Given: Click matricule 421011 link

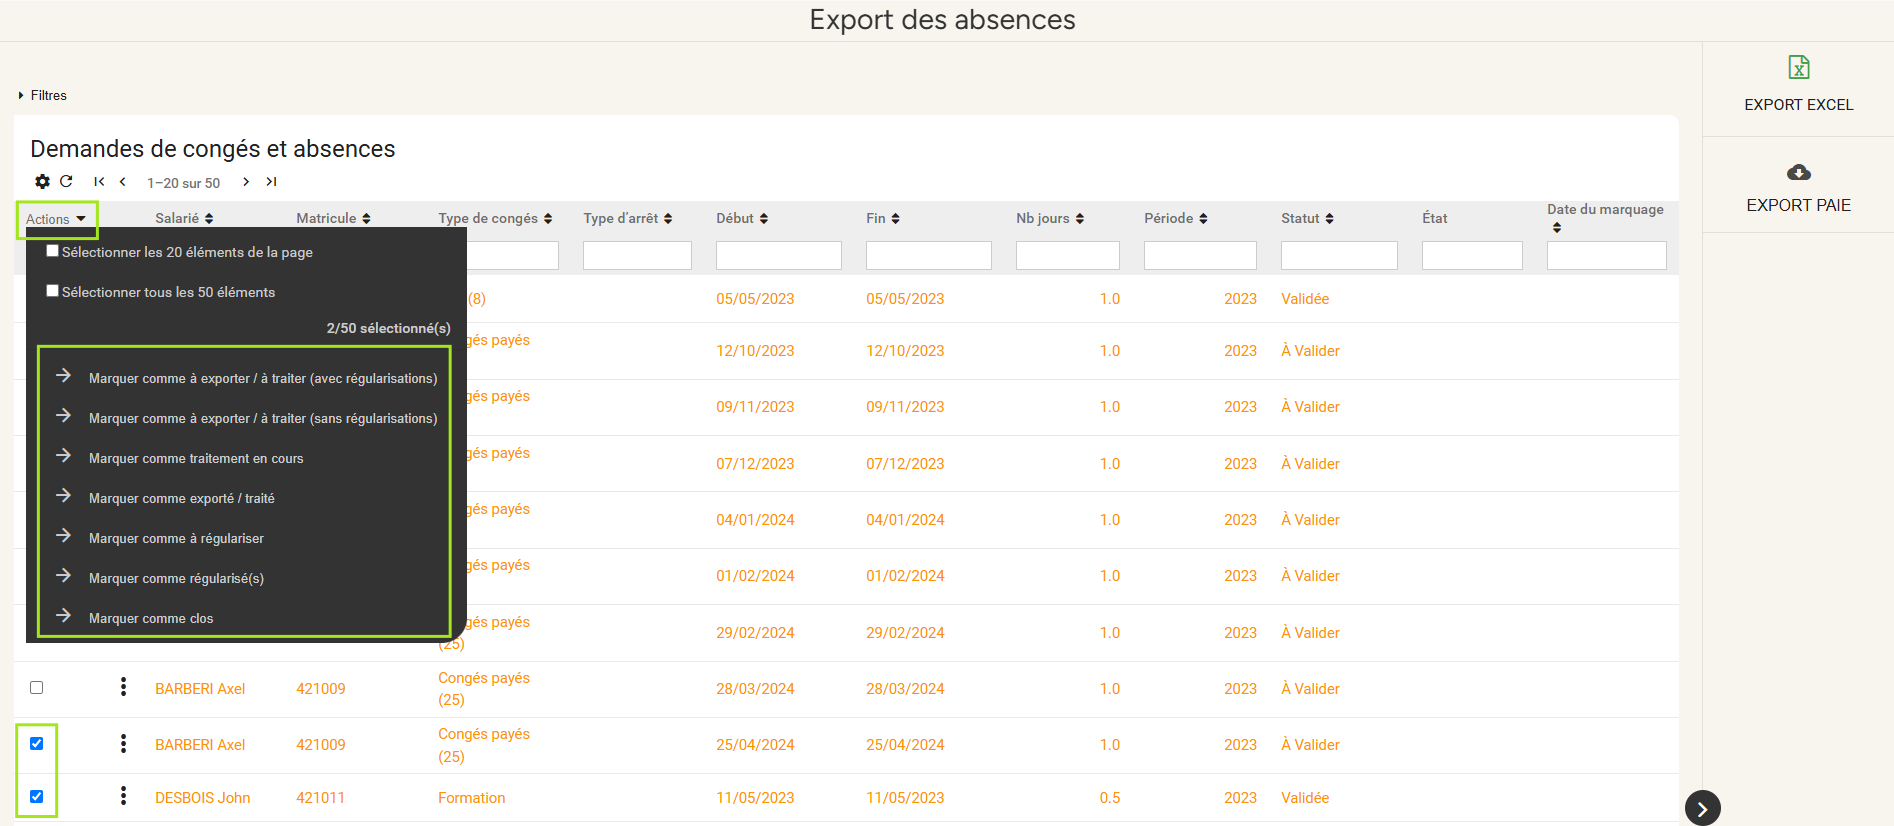Looking at the screenshot, I should pos(320,798).
